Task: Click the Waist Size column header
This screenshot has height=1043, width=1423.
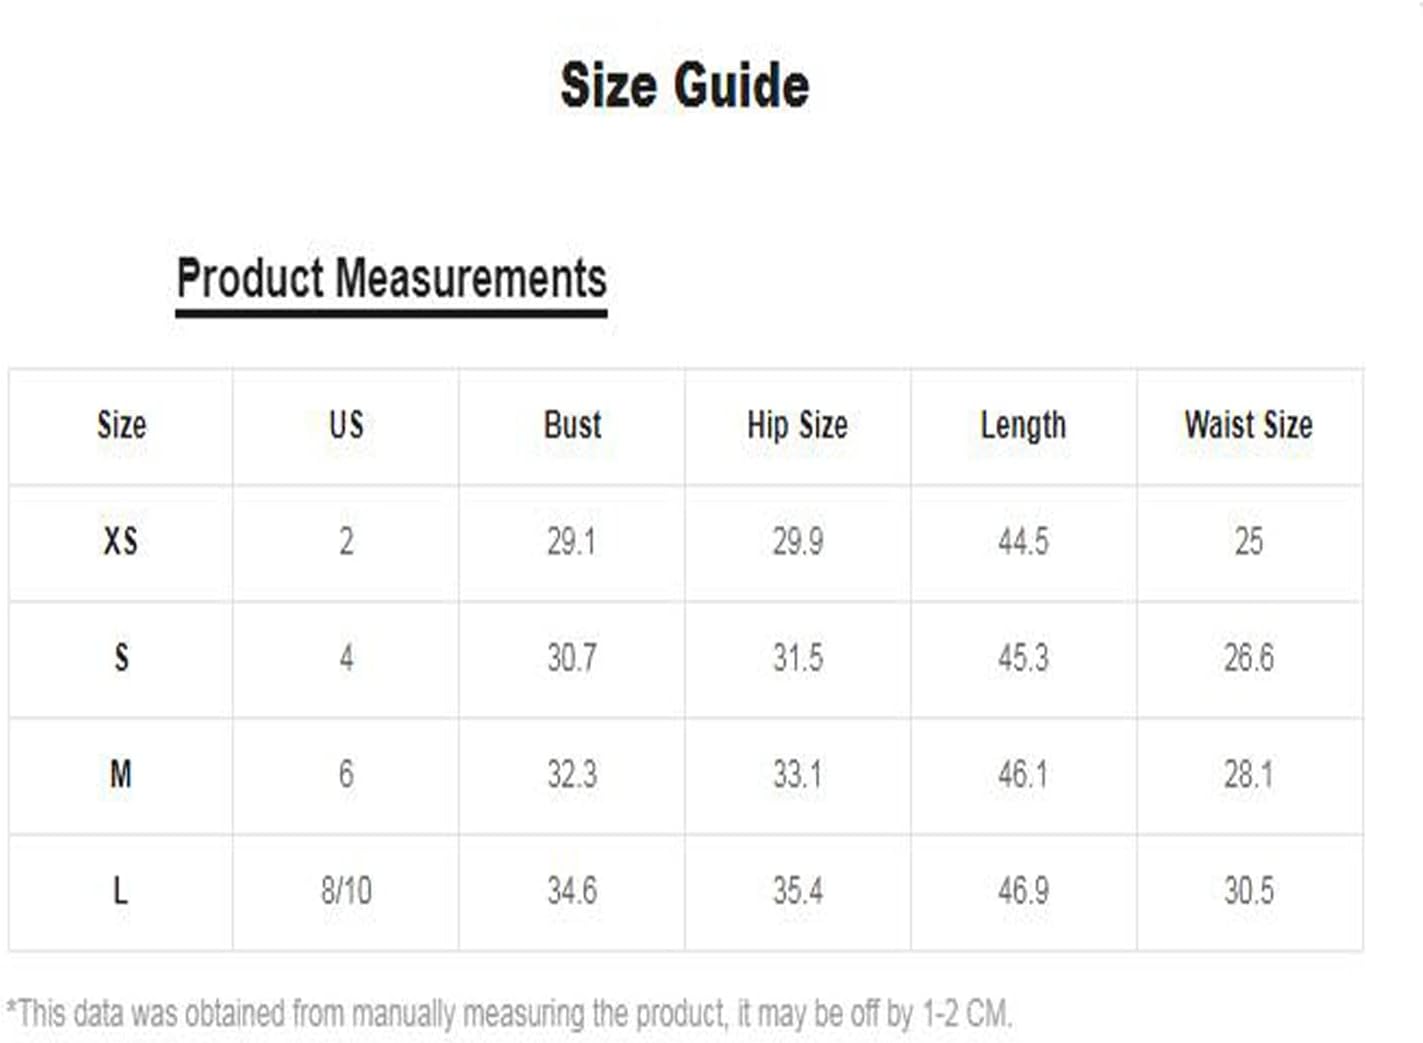Action: coord(1248,425)
